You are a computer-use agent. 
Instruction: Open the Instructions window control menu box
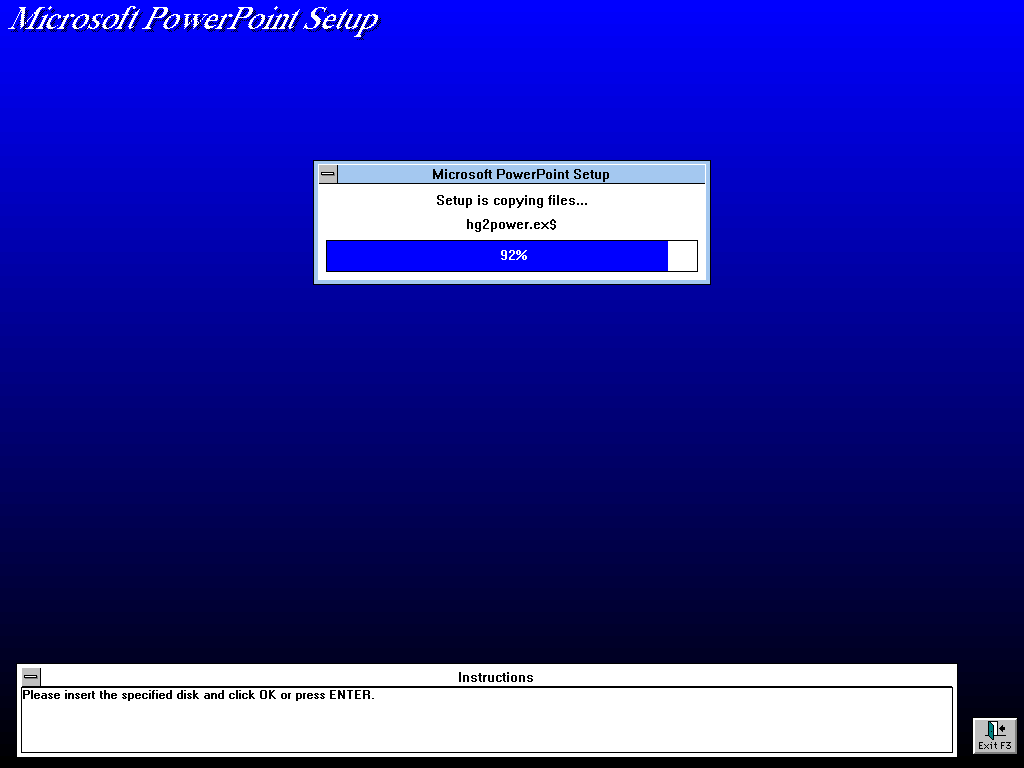tap(31, 677)
